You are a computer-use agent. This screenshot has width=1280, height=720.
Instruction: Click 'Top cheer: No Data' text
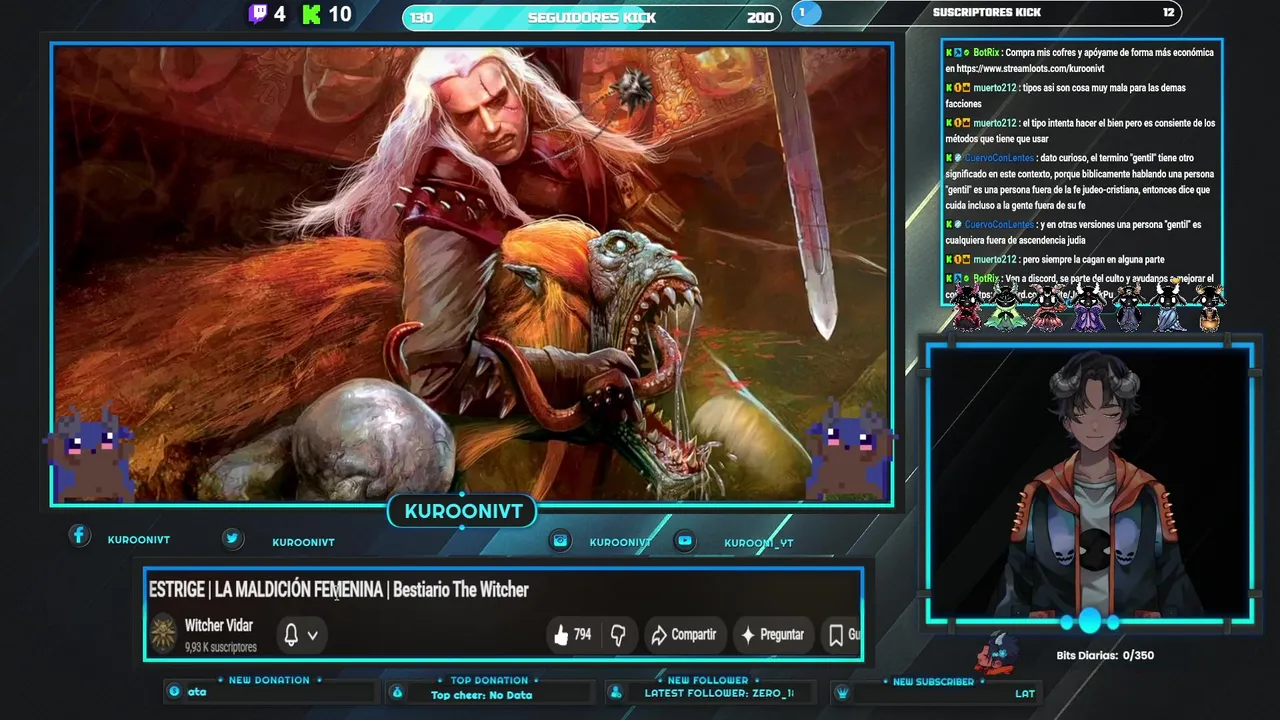[481, 695]
